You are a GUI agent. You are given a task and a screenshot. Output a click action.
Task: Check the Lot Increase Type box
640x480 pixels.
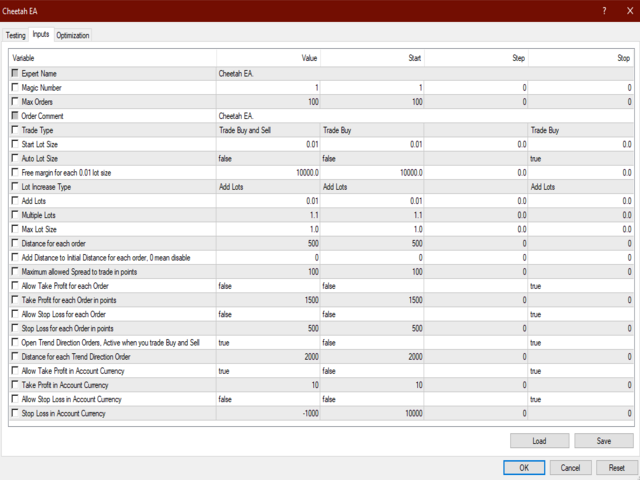coord(15,187)
